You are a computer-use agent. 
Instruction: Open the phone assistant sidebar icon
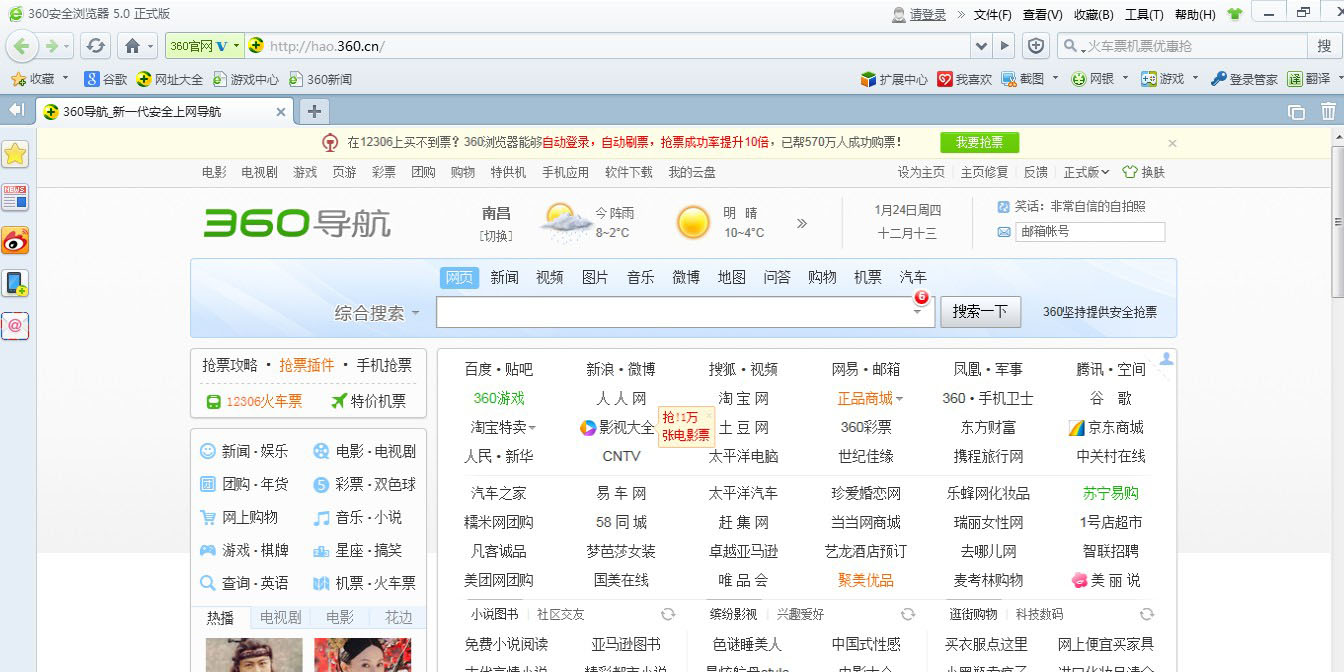tap(15, 283)
